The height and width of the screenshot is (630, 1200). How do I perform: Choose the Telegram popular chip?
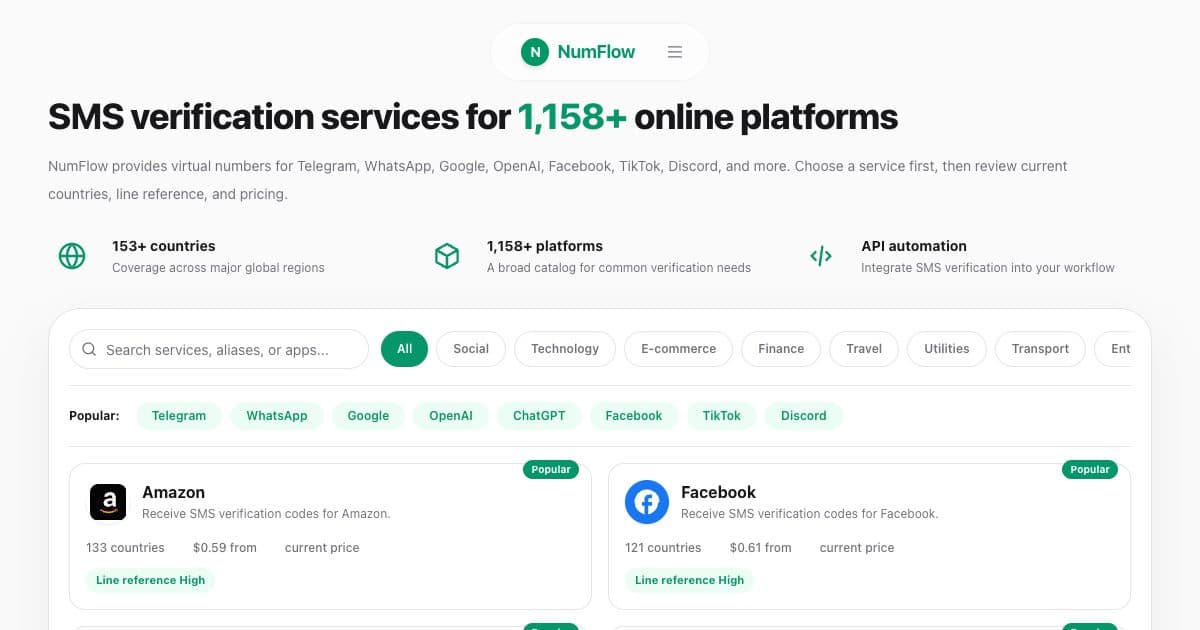click(179, 416)
